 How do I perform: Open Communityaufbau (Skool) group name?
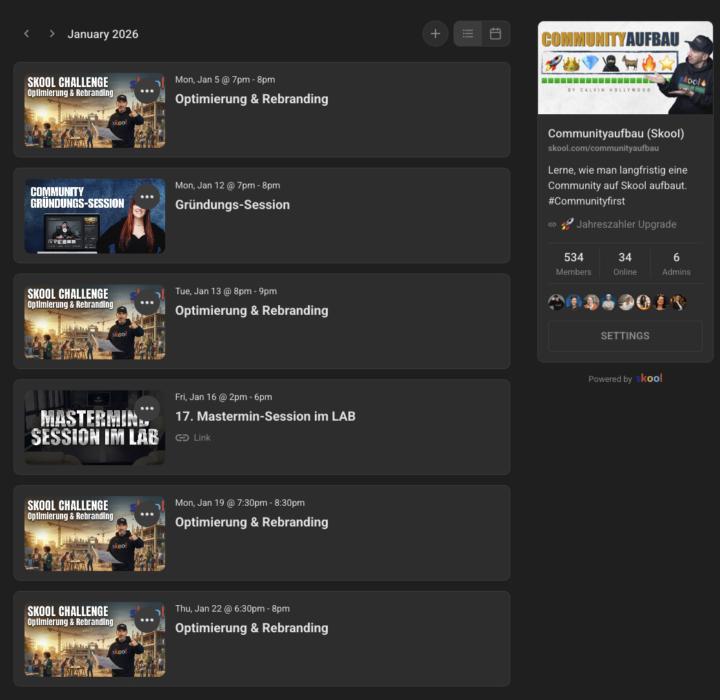tap(616, 134)
